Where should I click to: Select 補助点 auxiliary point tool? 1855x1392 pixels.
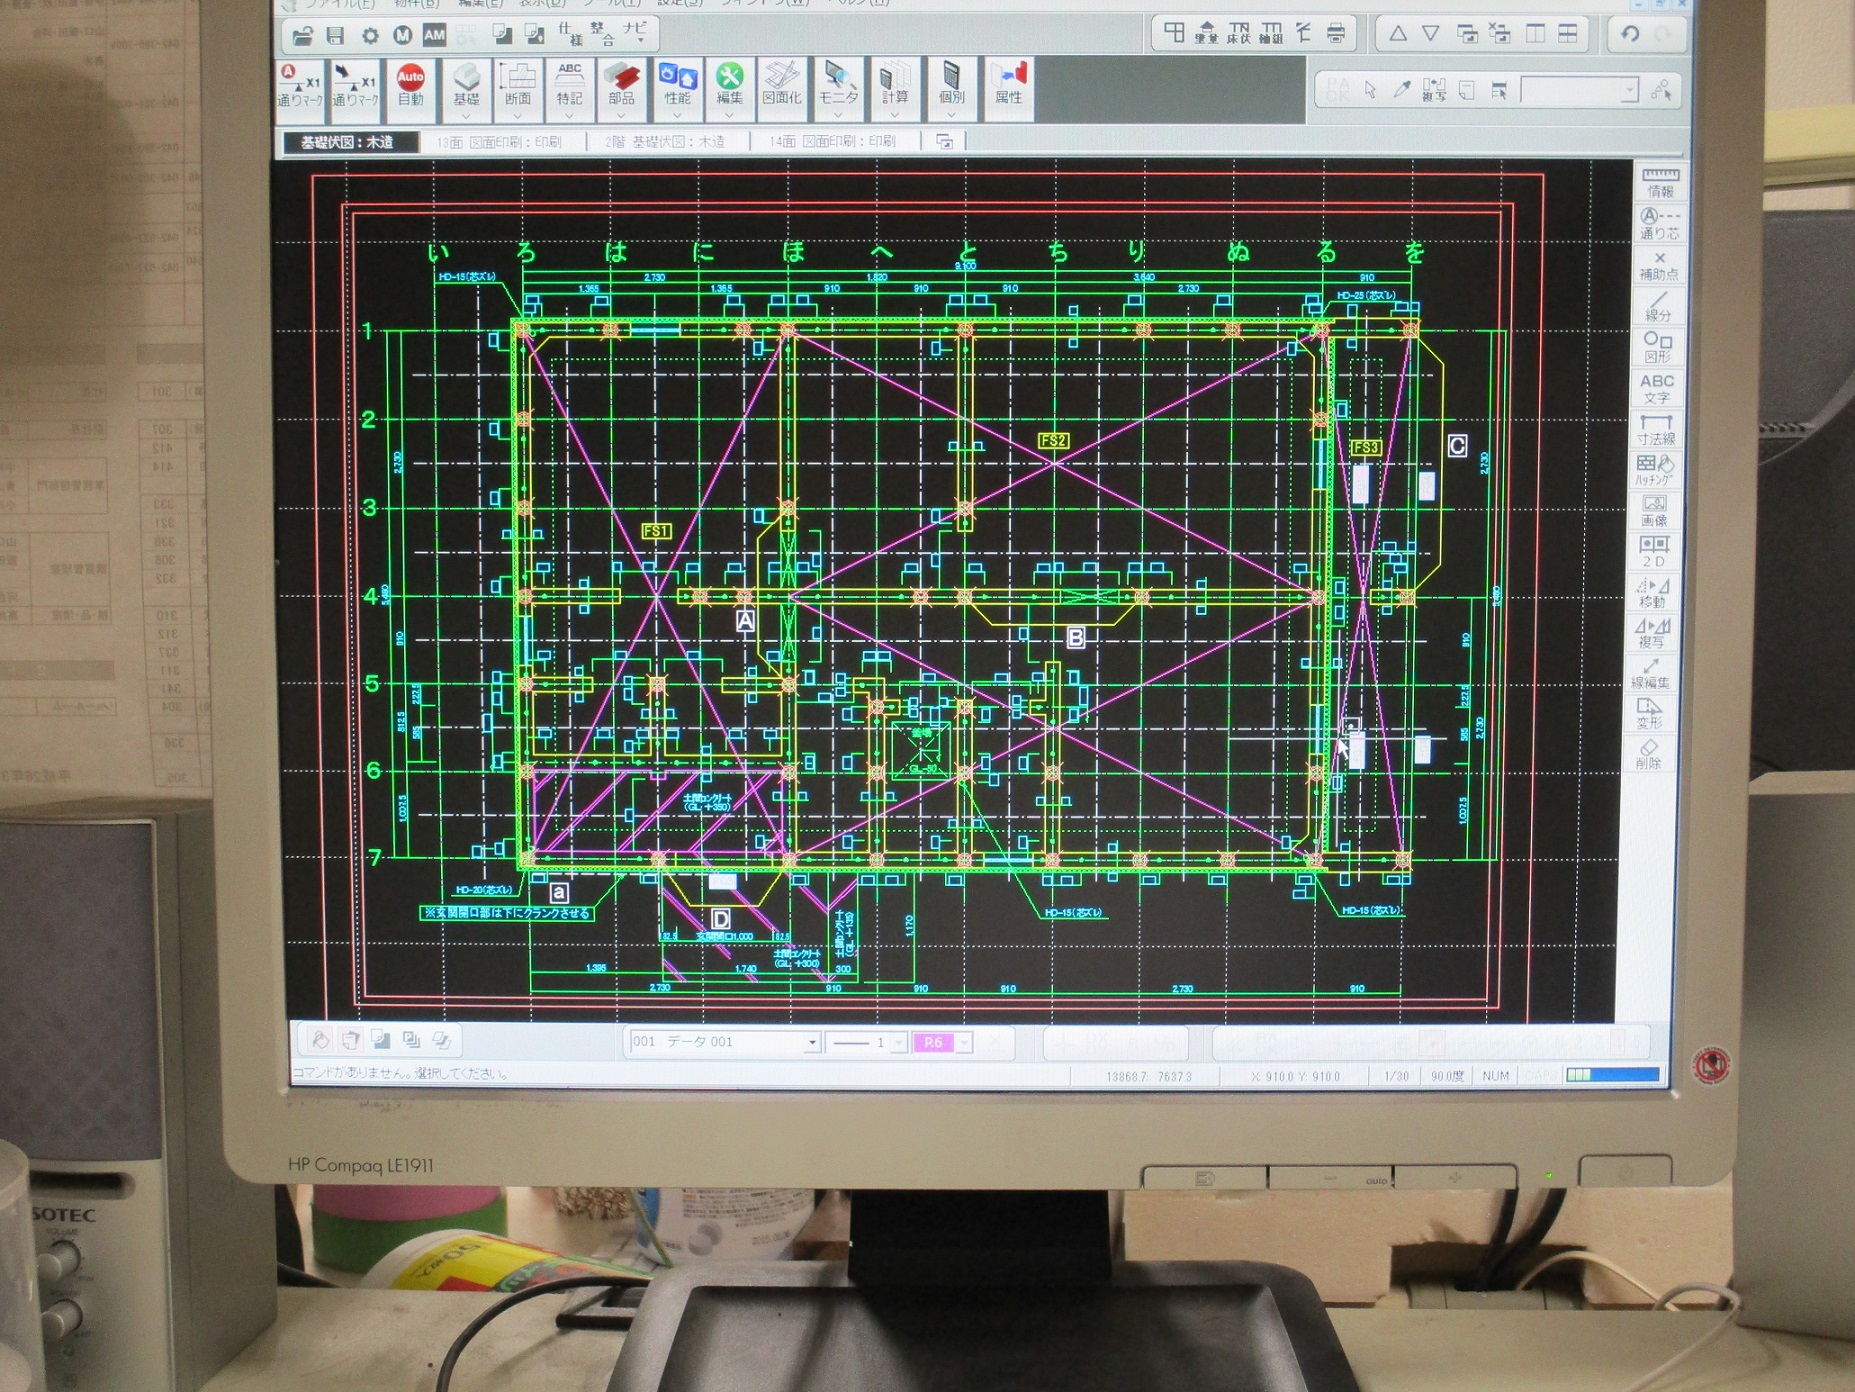tap(1659, 265)
